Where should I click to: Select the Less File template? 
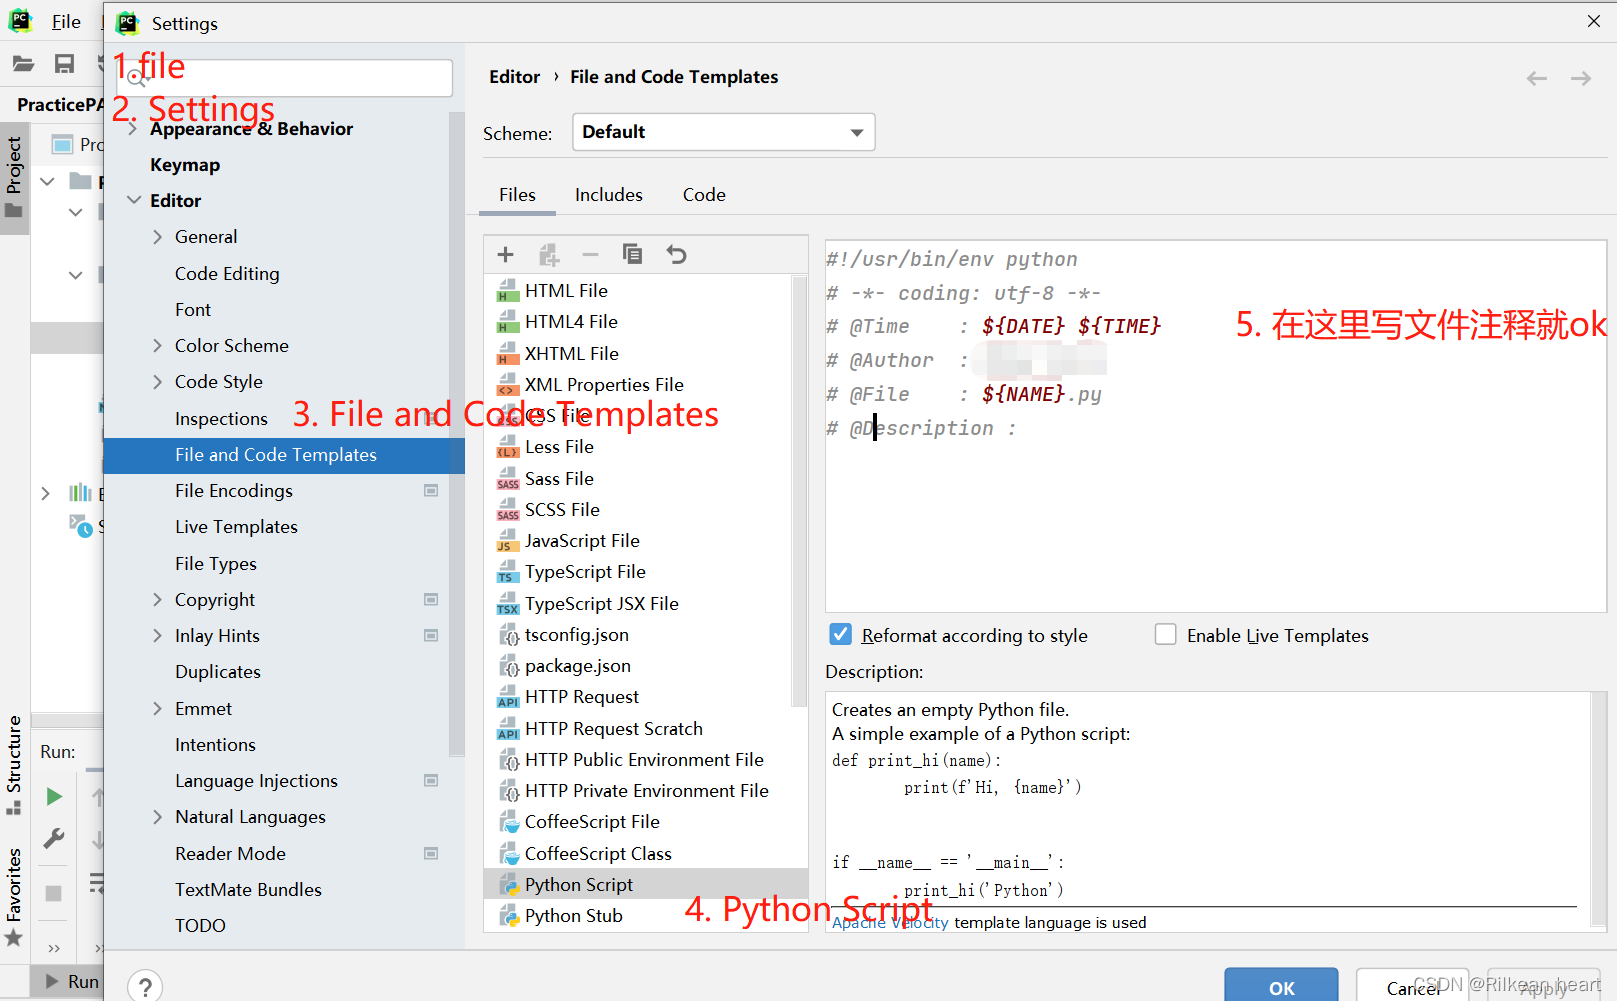tap(545, 447)
